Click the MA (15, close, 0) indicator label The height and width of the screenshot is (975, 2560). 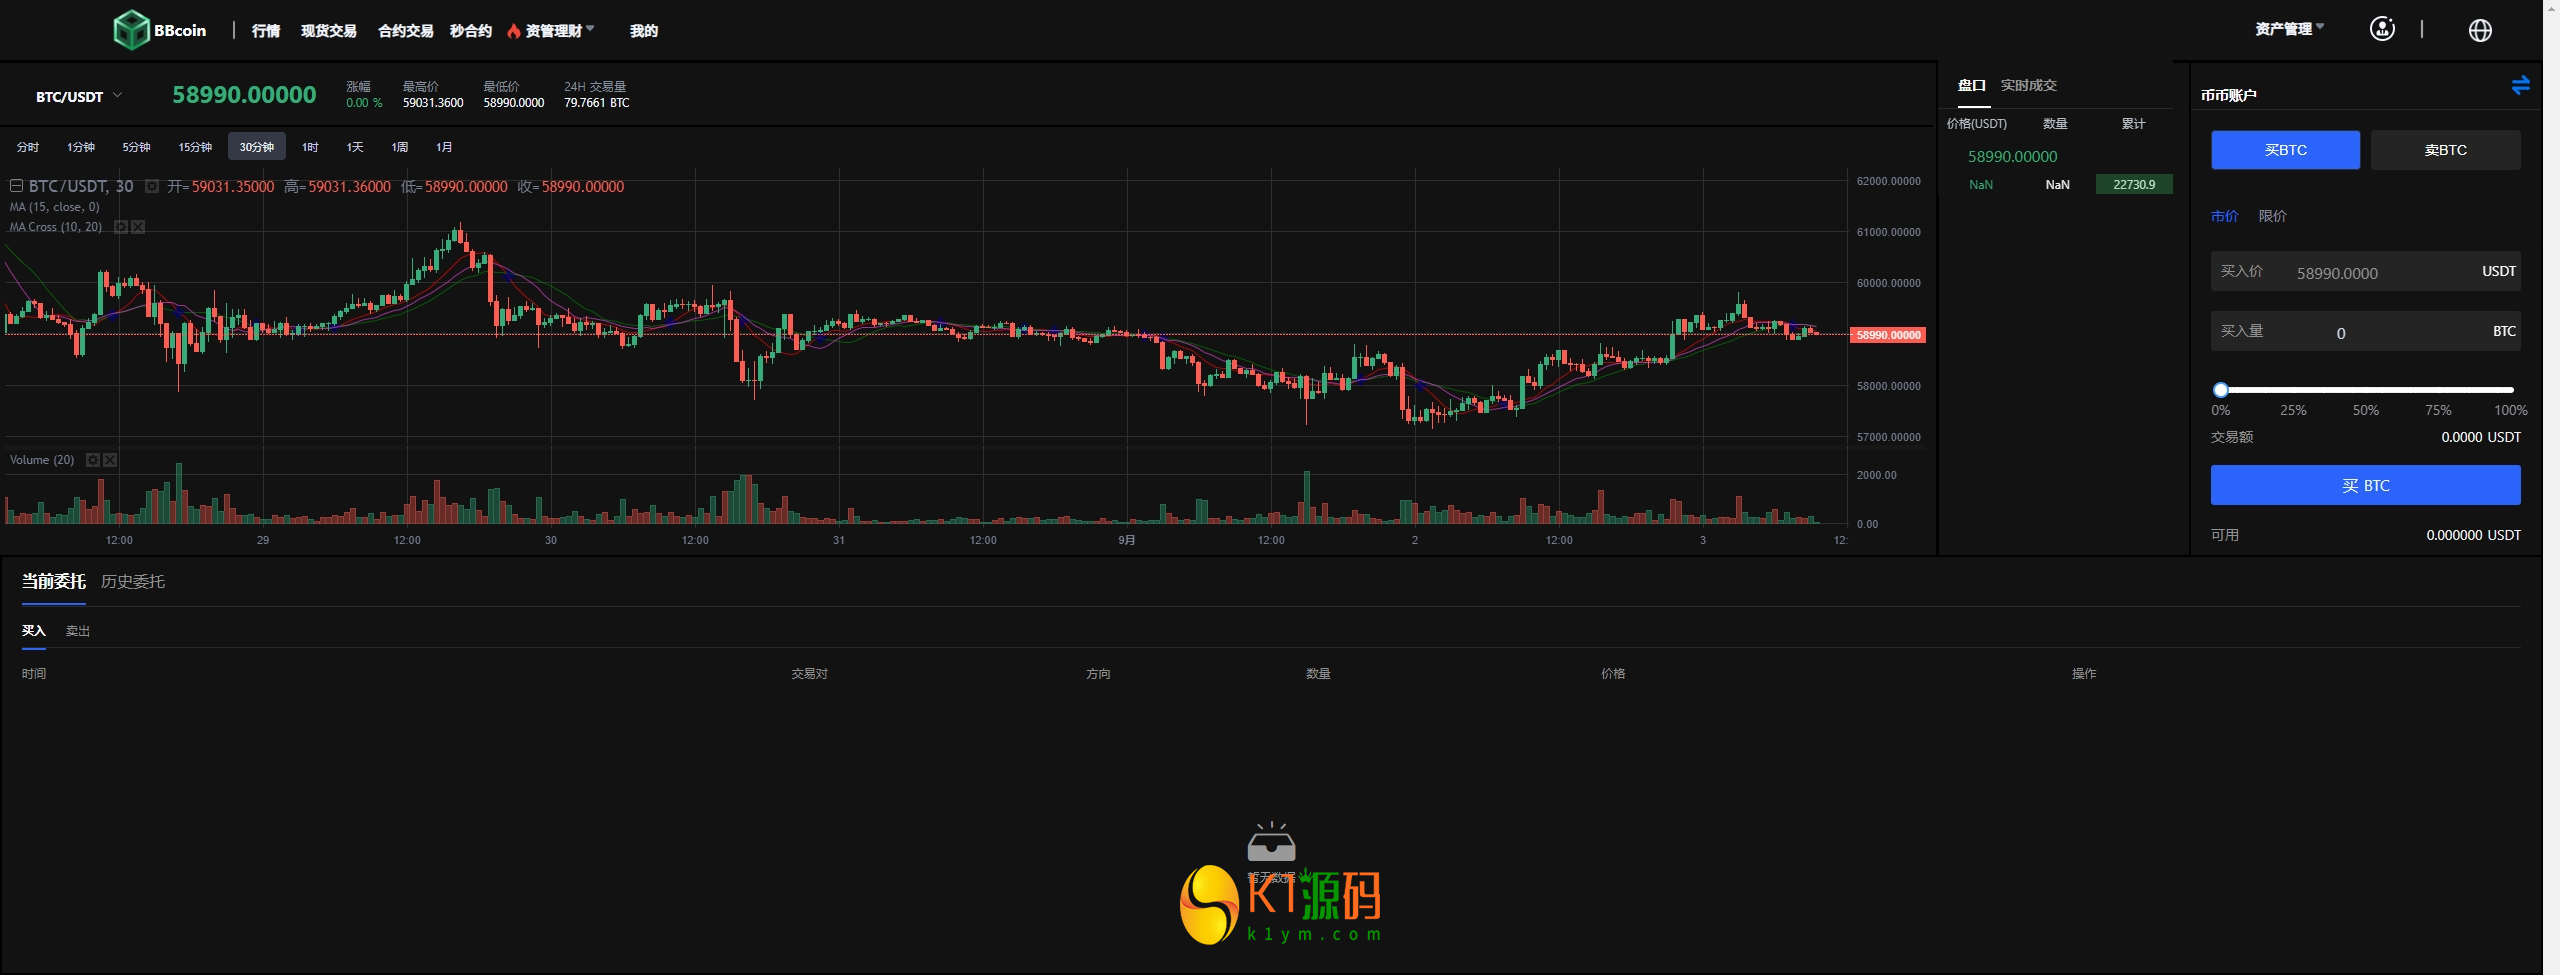coord(55,207)
